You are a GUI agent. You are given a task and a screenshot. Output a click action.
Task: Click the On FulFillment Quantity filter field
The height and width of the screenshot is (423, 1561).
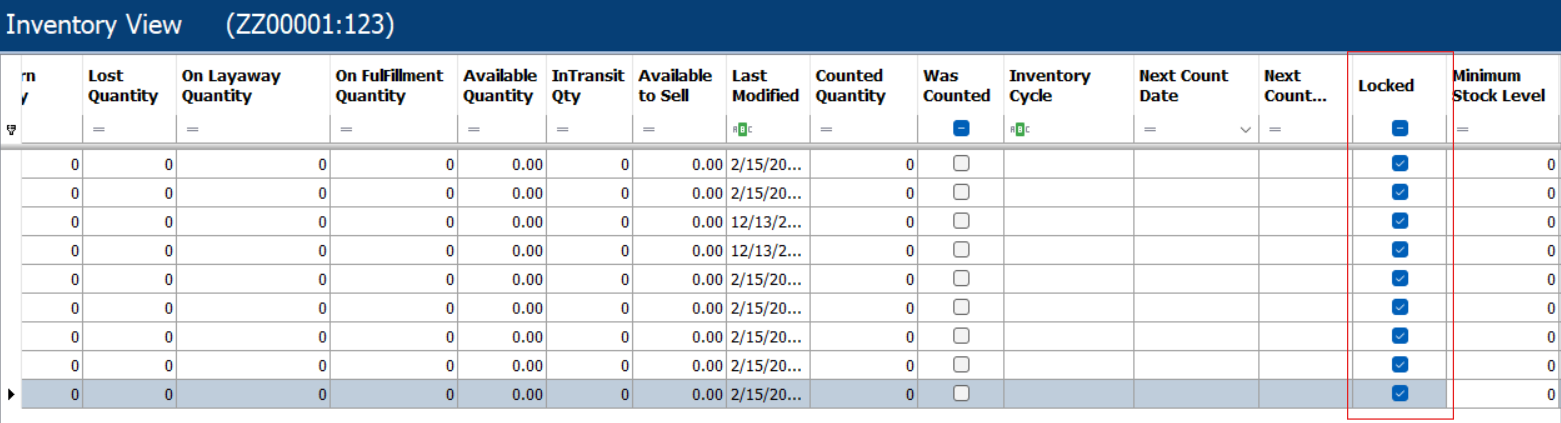point(393,129)
